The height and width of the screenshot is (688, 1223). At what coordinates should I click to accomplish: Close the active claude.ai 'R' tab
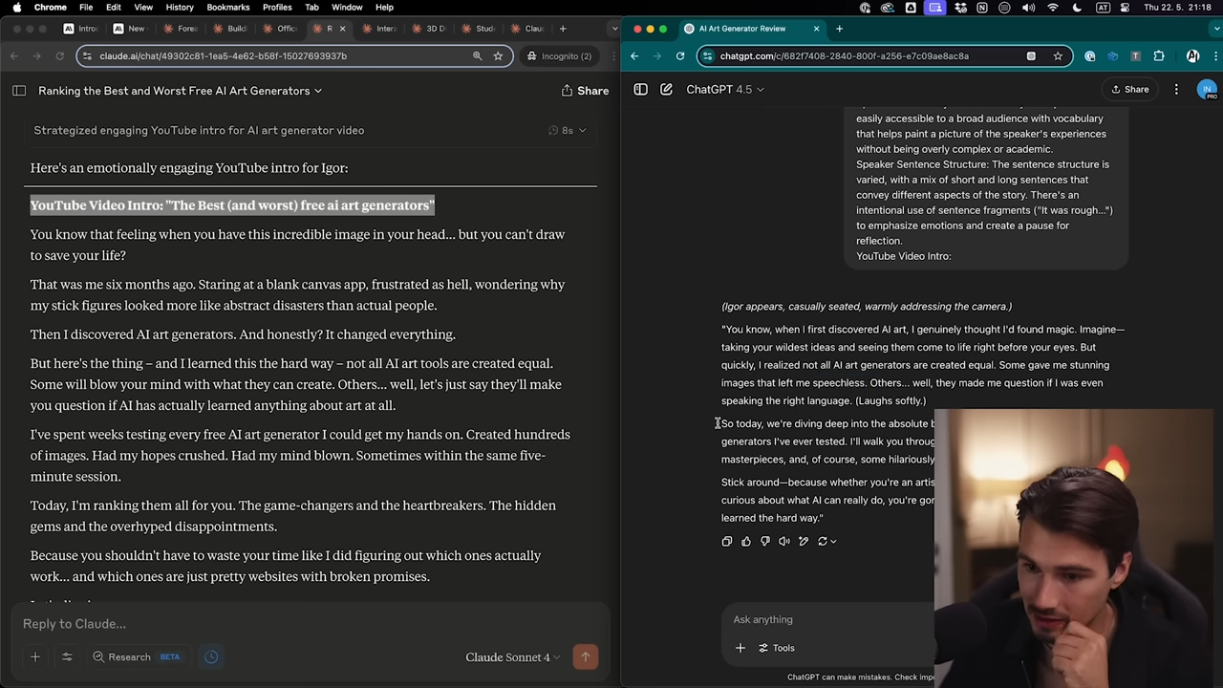point(343,29)
